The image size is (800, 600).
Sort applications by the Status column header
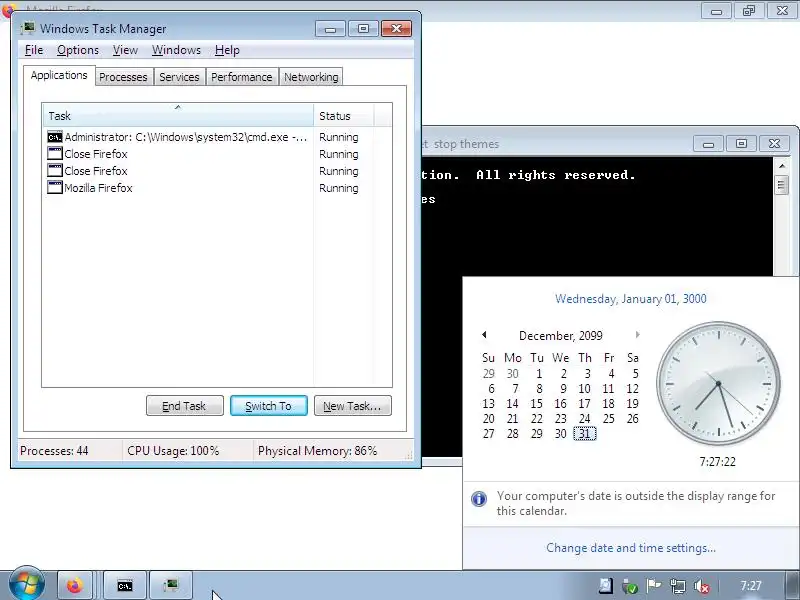344,116
